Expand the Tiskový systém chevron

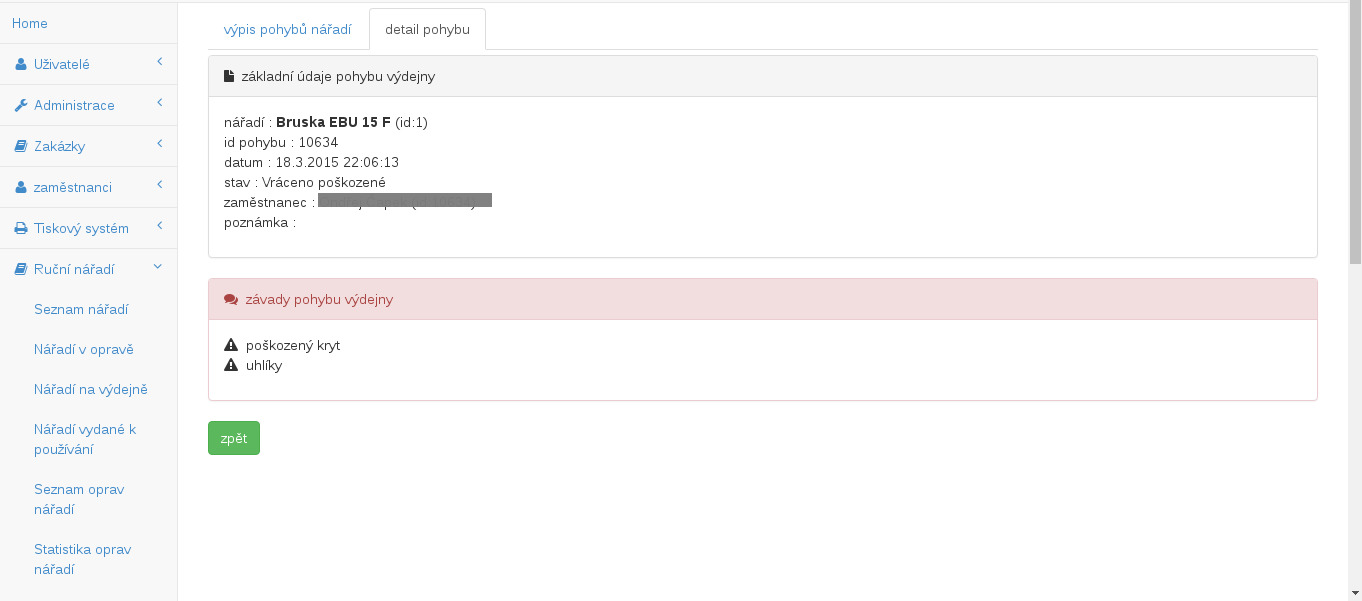point(159,227)
